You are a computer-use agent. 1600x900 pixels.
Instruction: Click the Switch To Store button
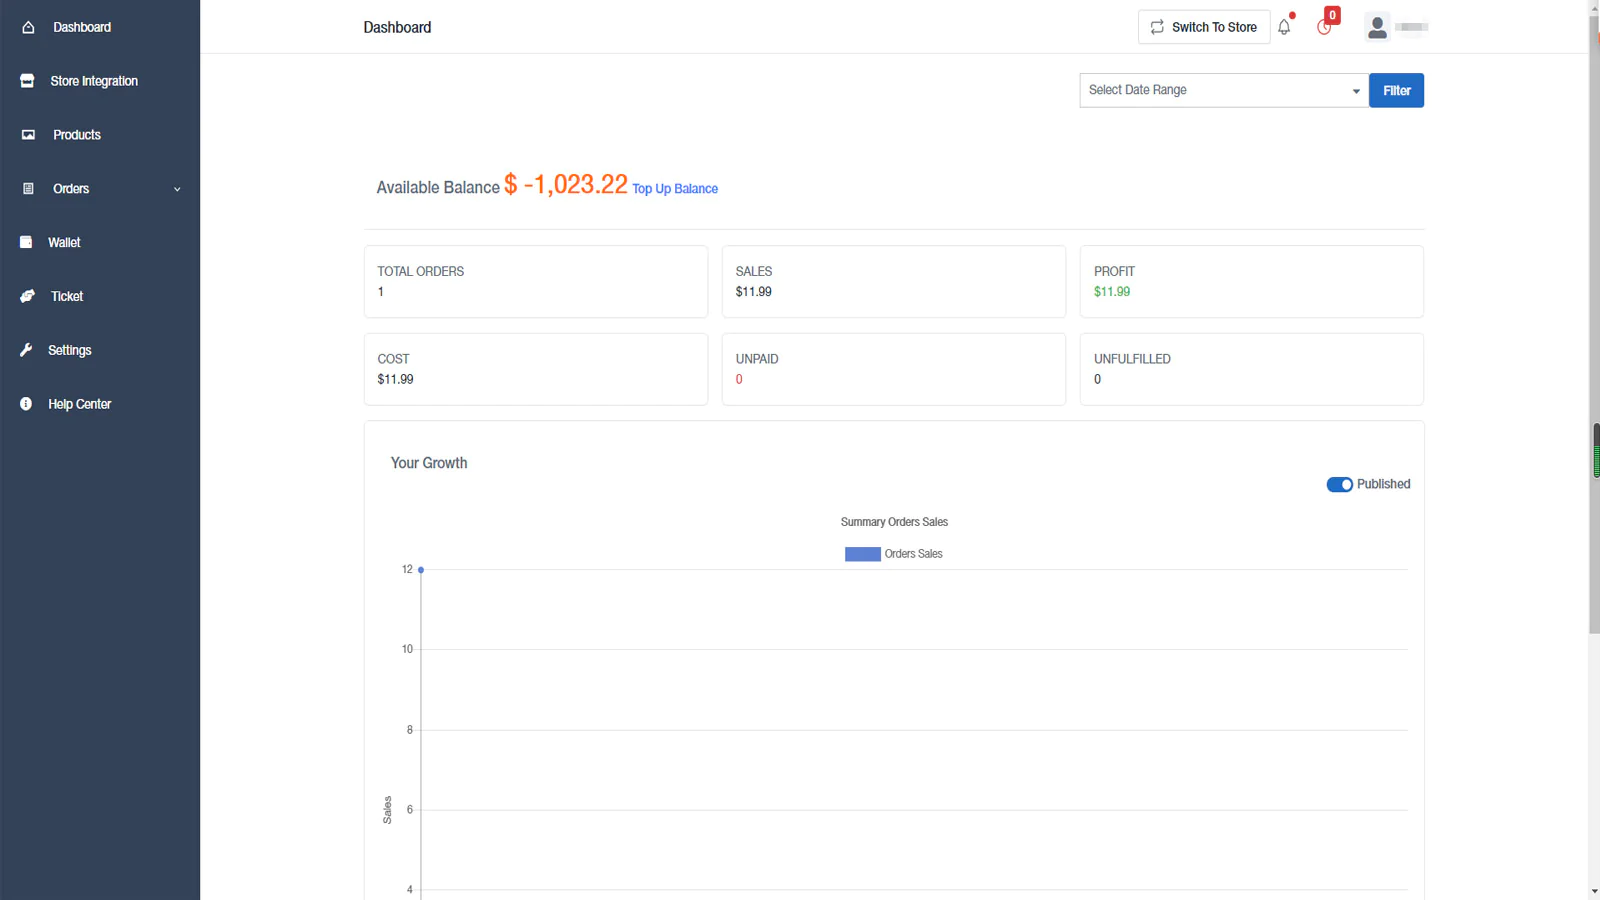click(1203, 27)
